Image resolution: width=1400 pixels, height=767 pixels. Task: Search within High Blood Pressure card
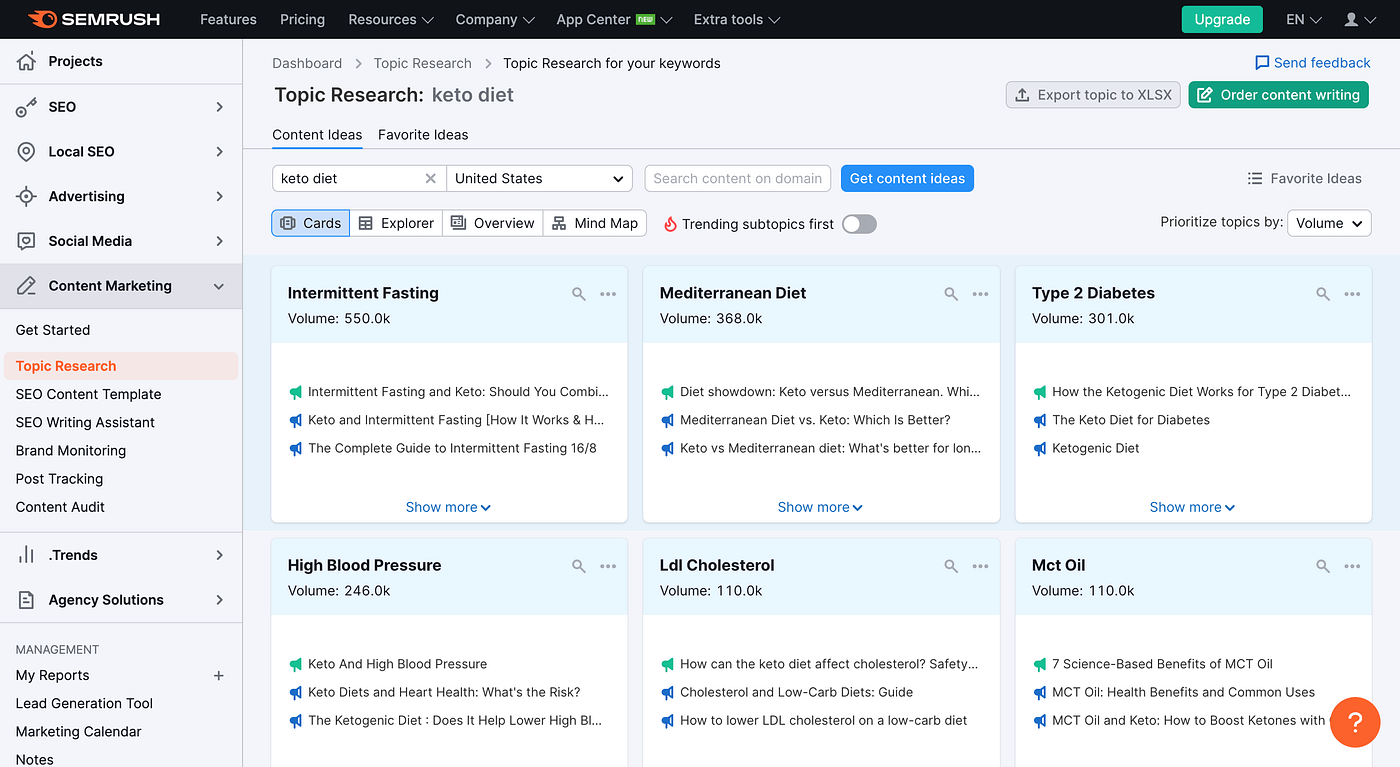579,566
